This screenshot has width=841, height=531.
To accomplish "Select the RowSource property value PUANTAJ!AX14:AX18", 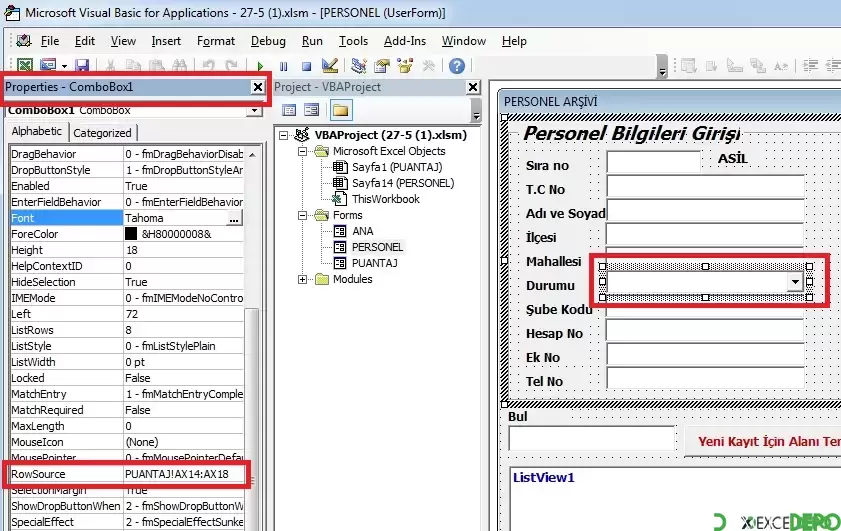I will [x=177, y=474].
